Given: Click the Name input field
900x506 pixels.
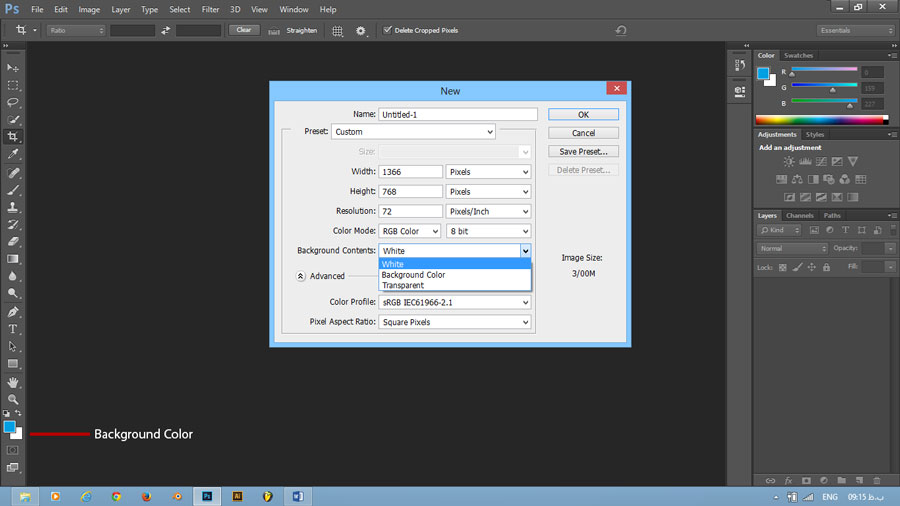Looking at the screenshot, I should [x=457, y=115].
